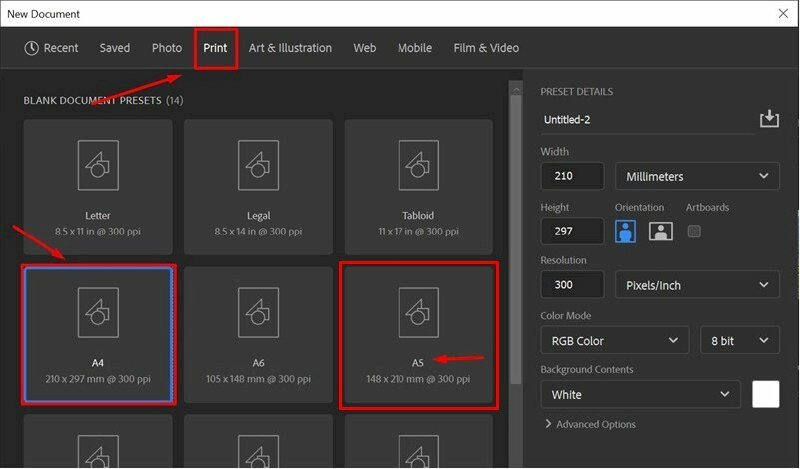Click the scrollbar up arrow
This screenshot has height=469, width=800.
tap(516, 90)
